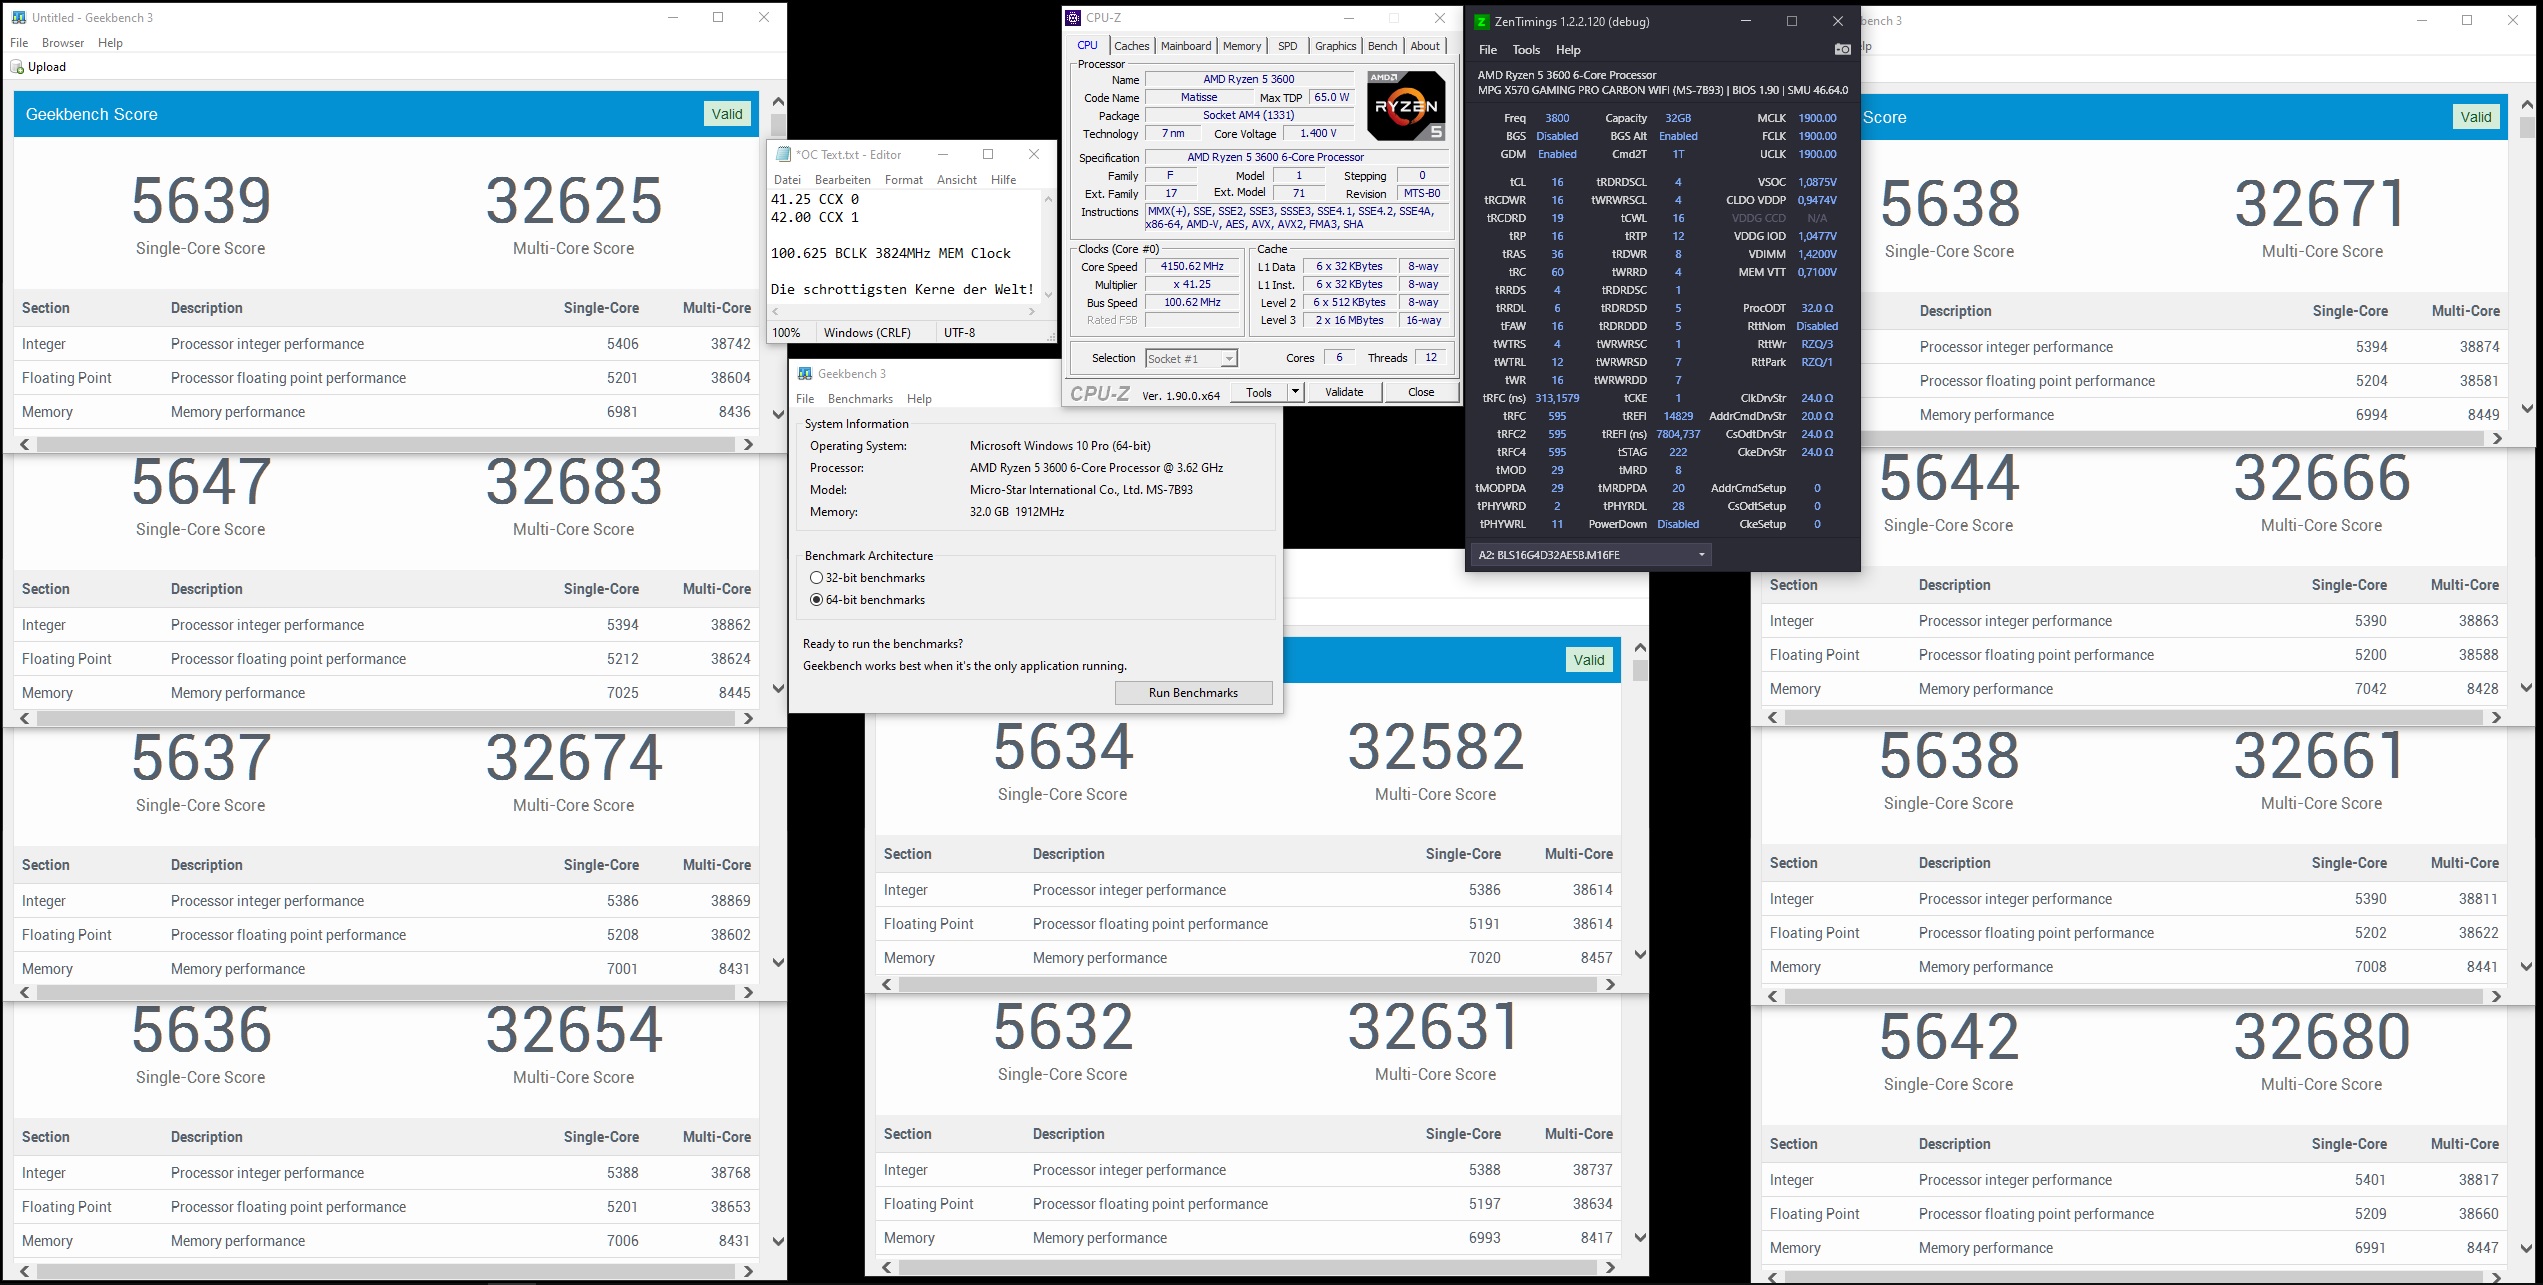The height and width of the screenshot is (1285, 2543).
Task: Select the 64-bit benchmarks radio button
Action: click(x=816, y=600)
